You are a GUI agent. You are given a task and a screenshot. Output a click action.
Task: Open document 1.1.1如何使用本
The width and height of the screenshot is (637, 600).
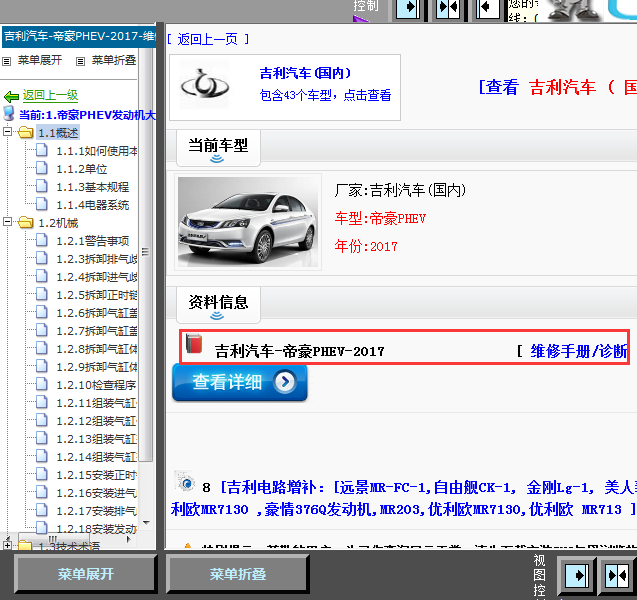coord(97,151)
